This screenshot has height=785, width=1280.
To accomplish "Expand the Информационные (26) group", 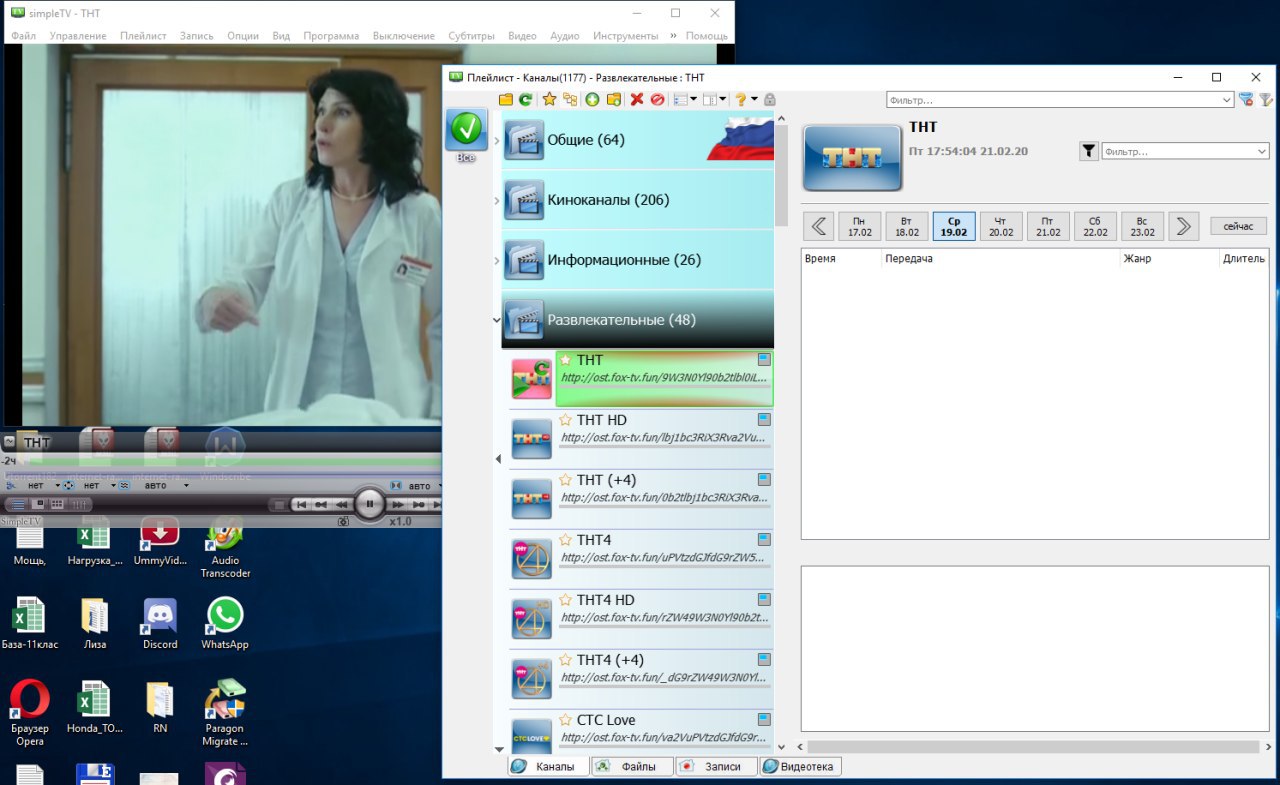I will tap(497, 261).
